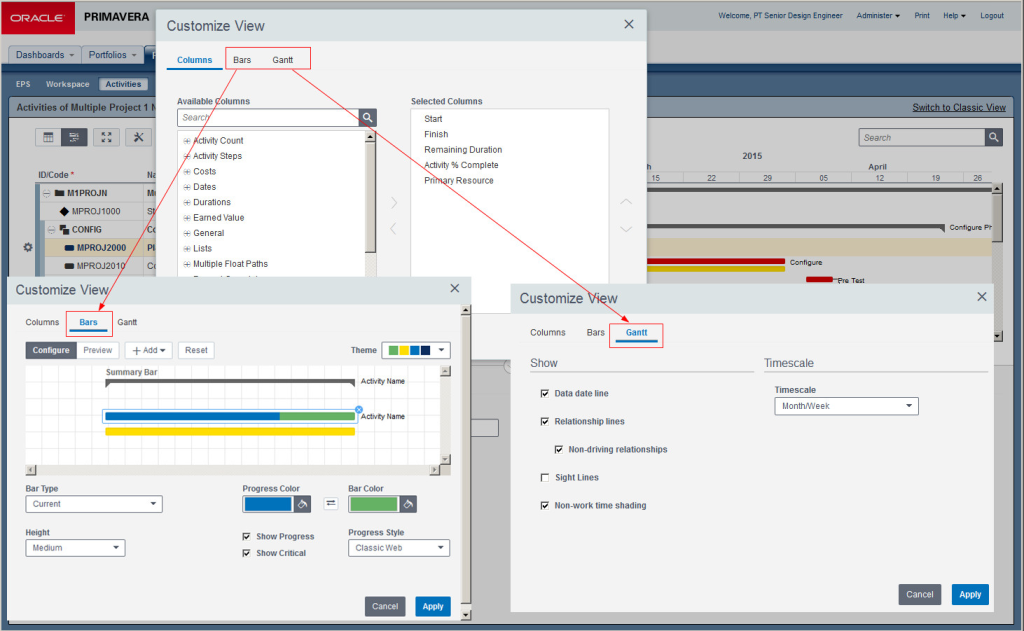Select the table view toolbar icon
1024x631 pixels.
click(x=48, y=137)
